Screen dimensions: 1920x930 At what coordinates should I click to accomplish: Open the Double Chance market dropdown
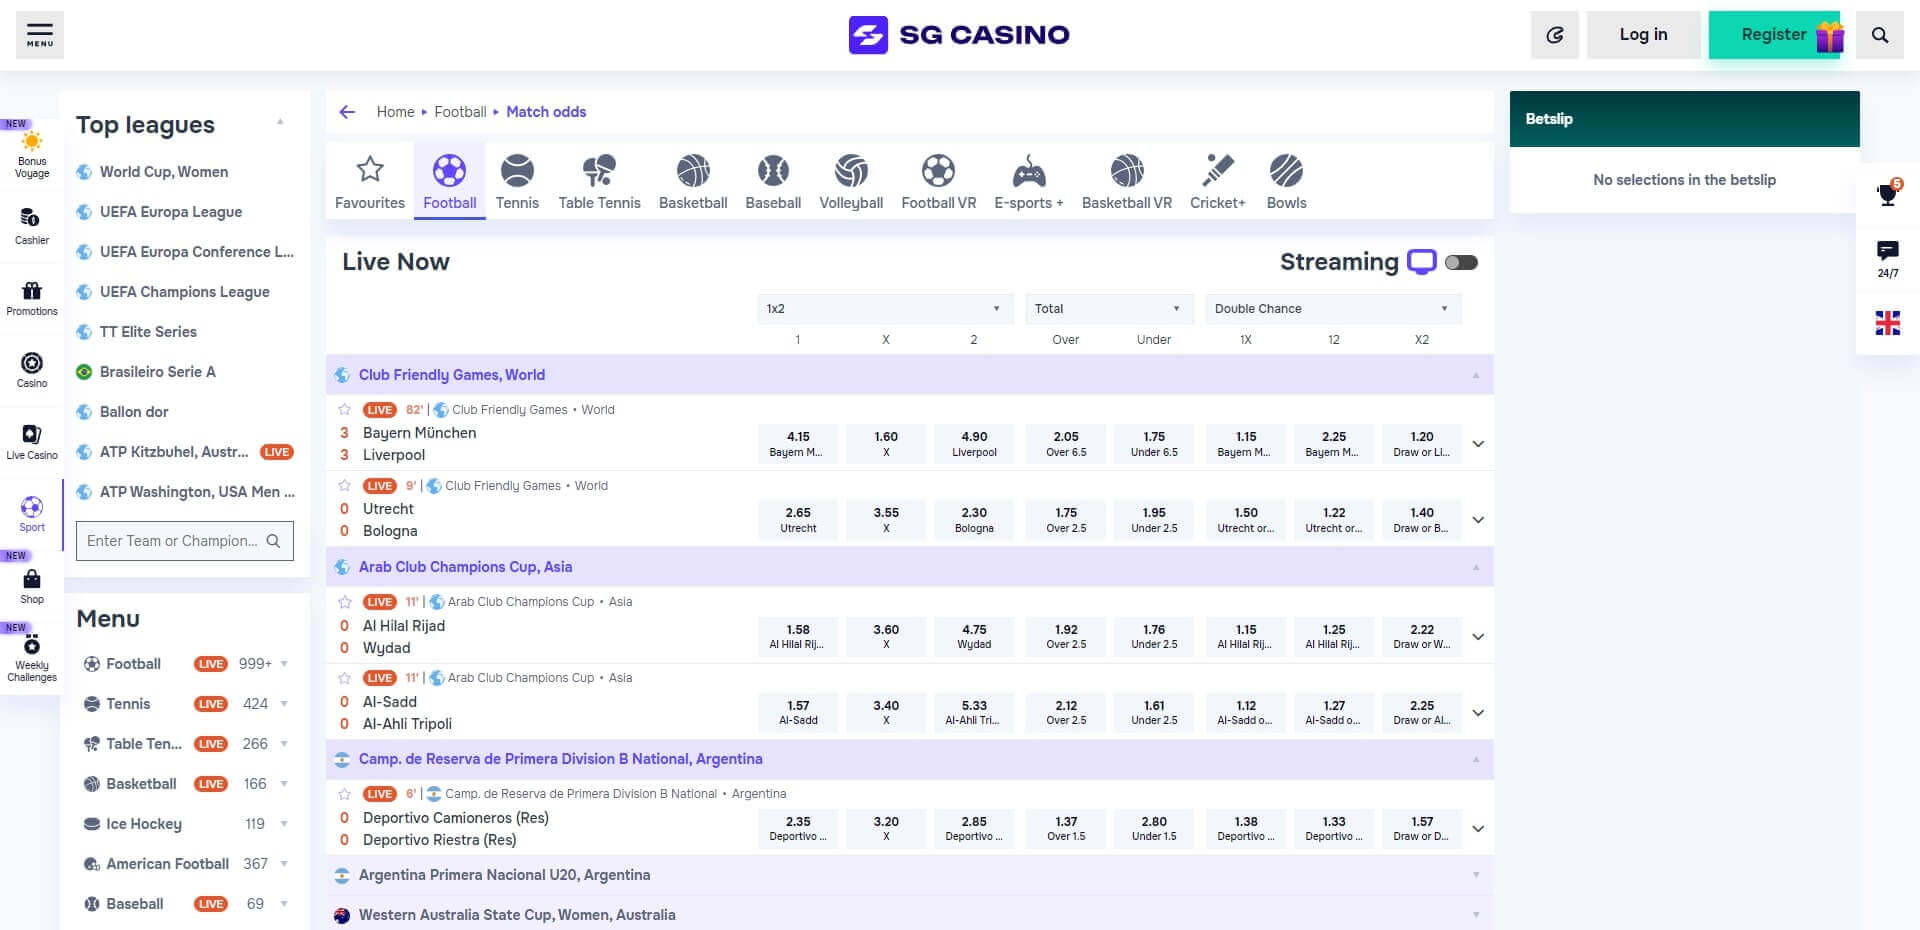click(x=1332, y=308)
